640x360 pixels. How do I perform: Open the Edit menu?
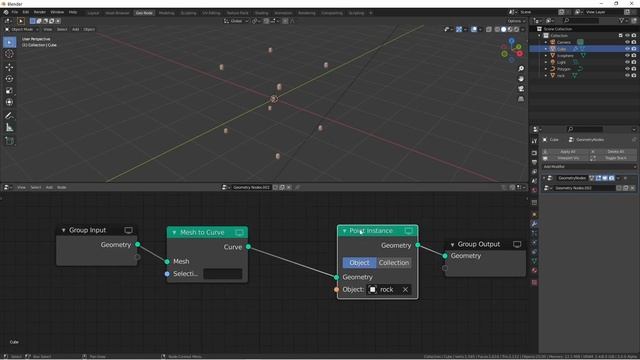tap(26, 12)
